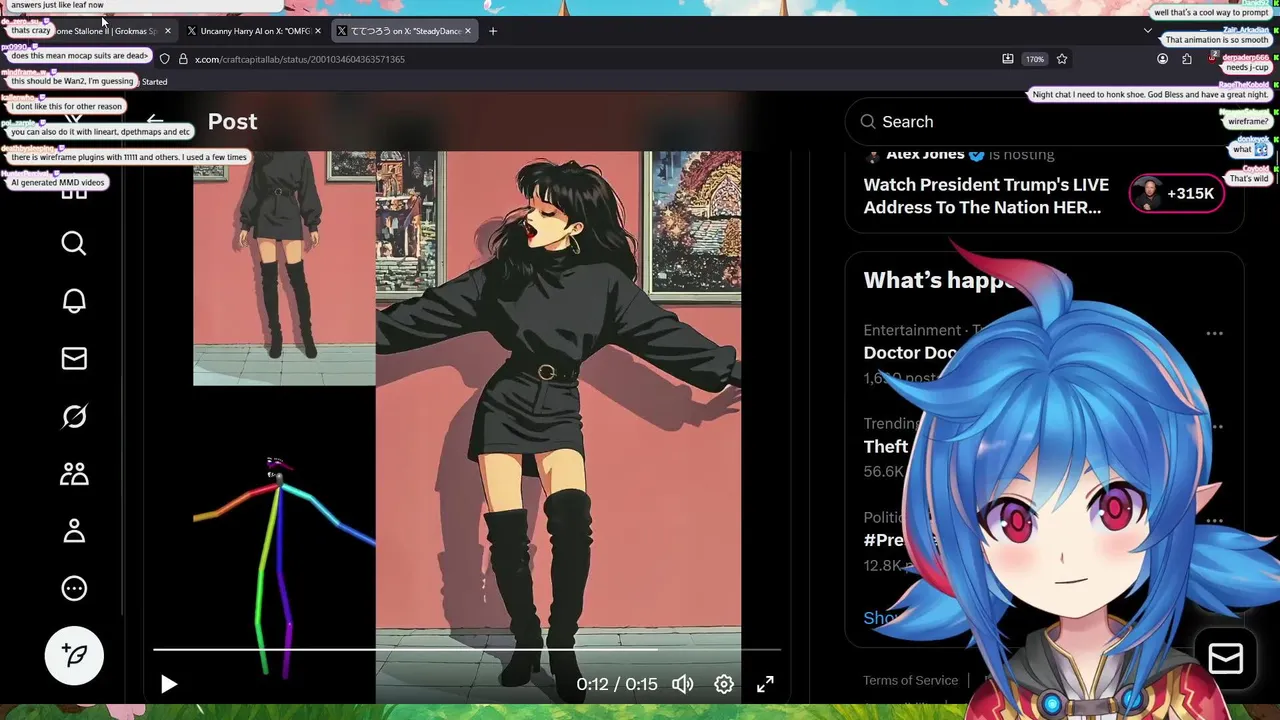Click the search magnifier icon

(x=867, y=121)
